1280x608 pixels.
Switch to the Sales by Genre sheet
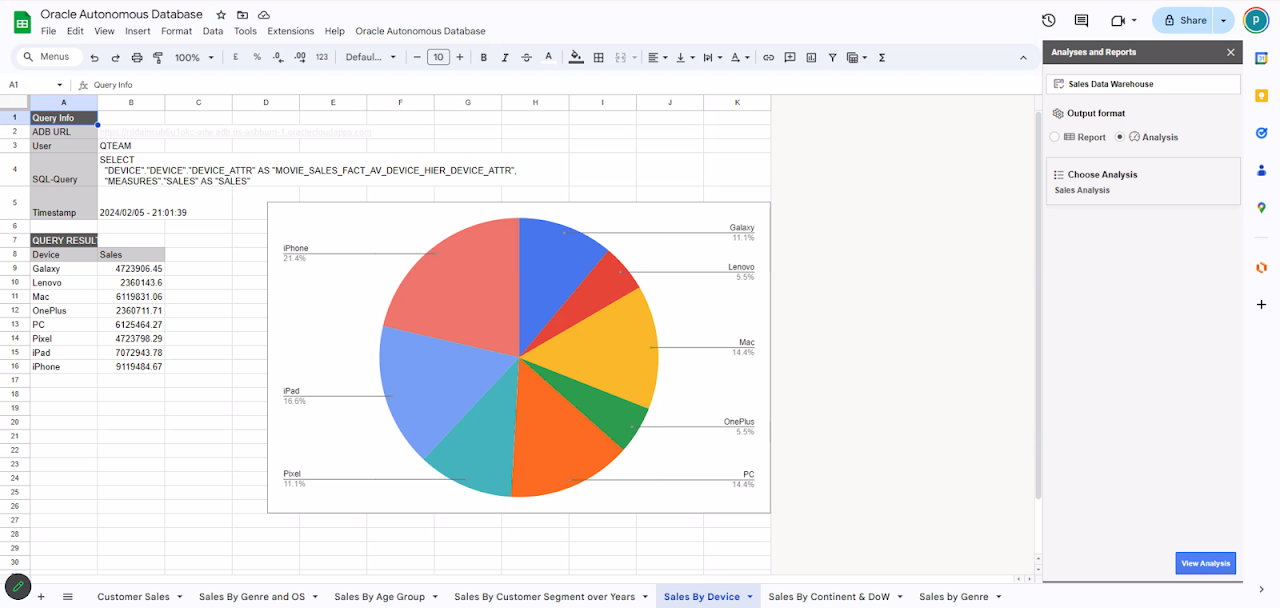(x=953, y=597)
